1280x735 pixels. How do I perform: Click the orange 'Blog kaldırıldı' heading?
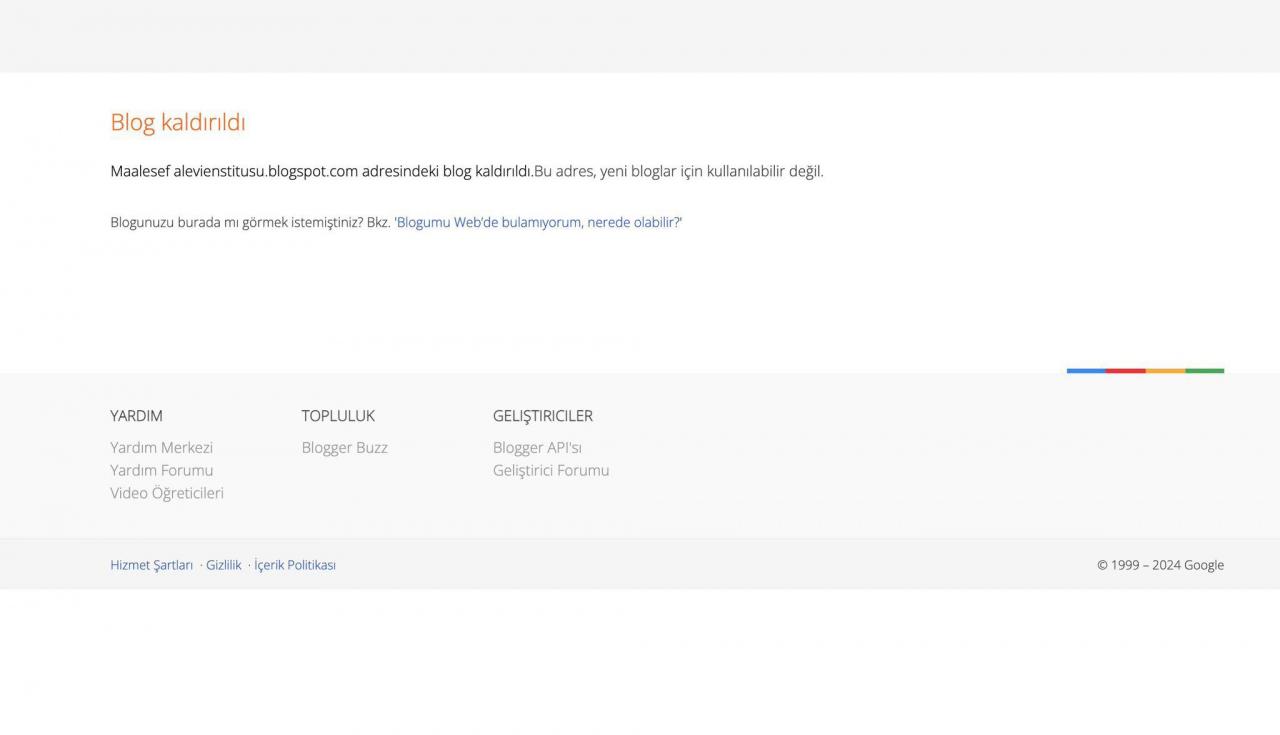[178, 122]
